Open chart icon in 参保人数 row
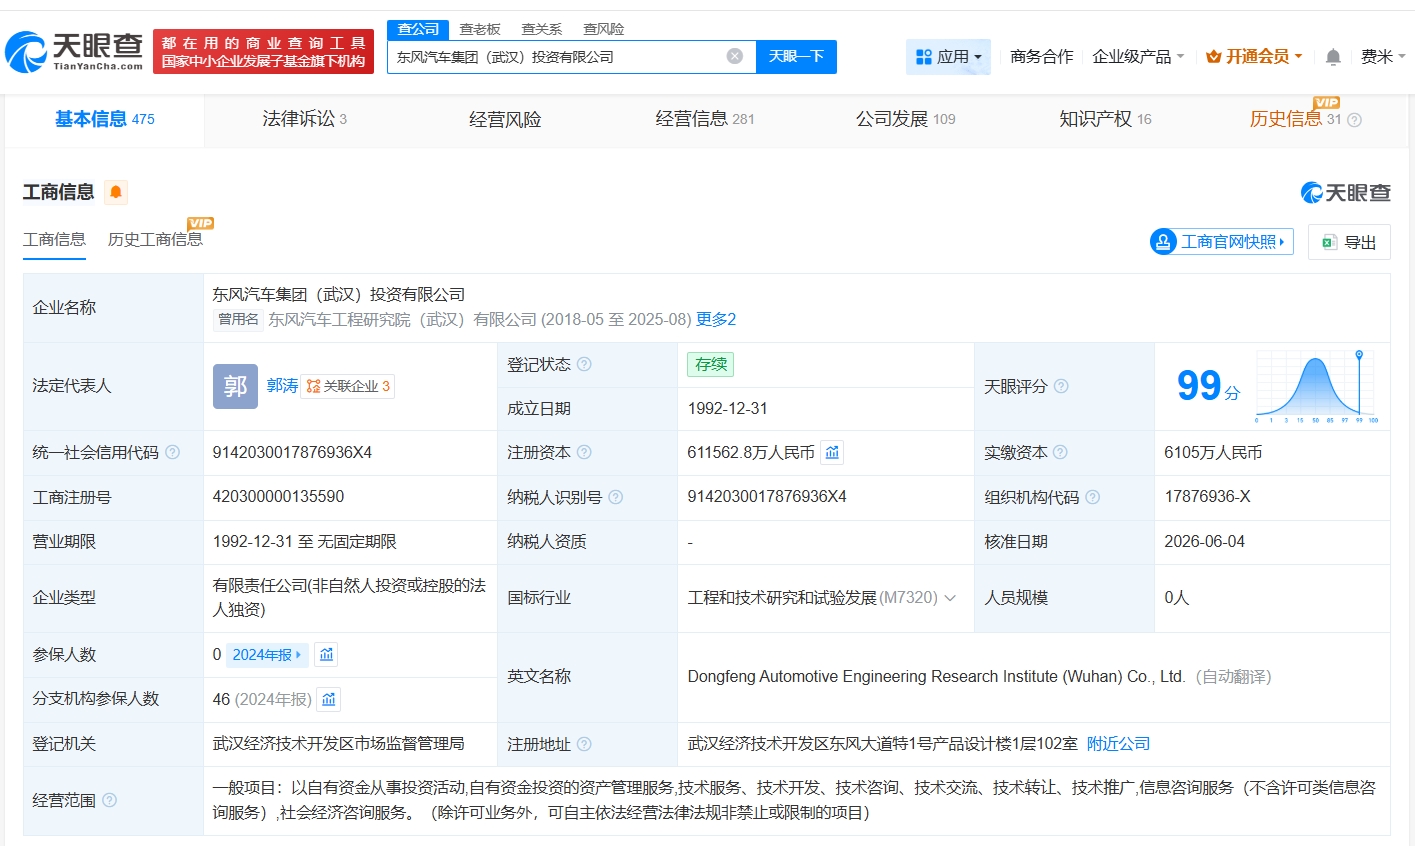The height and width of the screenshot is (846, 1415). coord(326,654)
